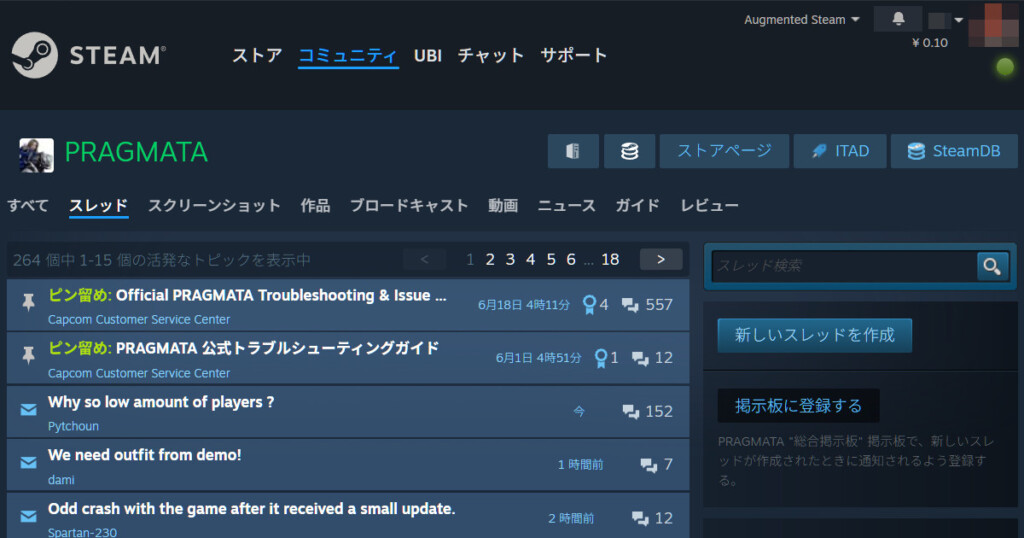1024x538 pixels.
Task: Switch to the レビュー tab
Action: coord(709,206)
